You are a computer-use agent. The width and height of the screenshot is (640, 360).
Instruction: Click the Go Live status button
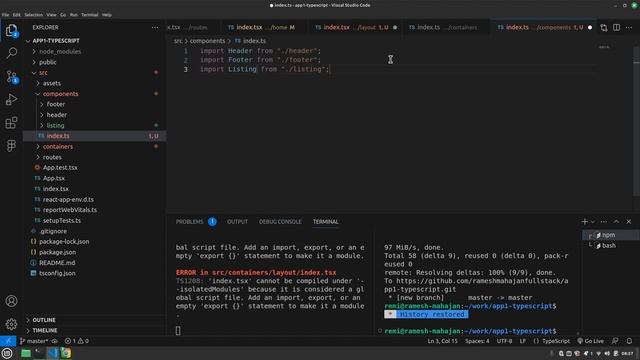coord(591,341)
